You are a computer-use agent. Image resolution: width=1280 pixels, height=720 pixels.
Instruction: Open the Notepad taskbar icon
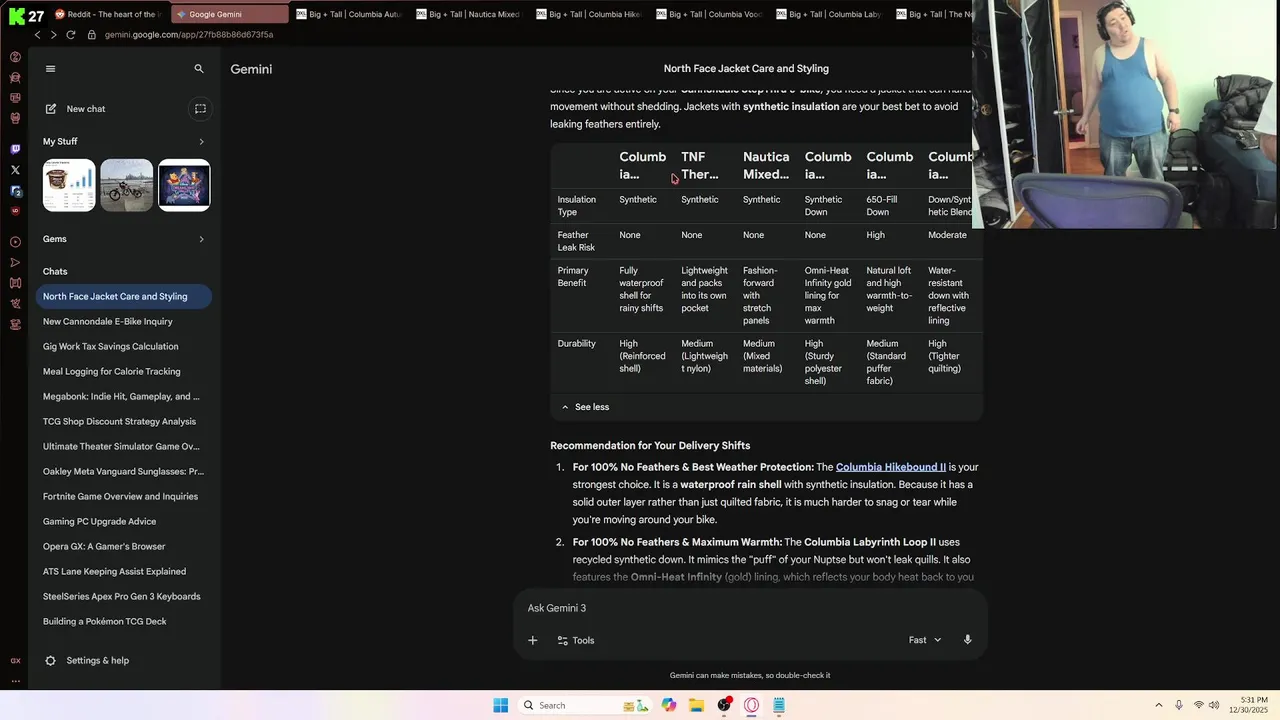(779, 706)
